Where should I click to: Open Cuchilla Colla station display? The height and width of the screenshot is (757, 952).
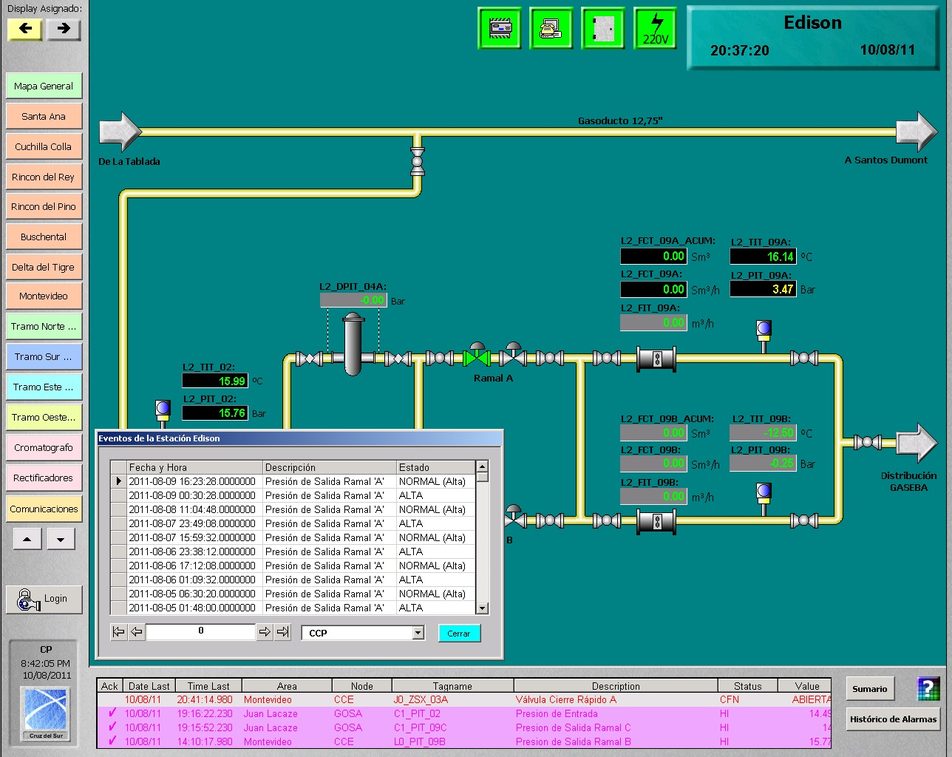pyautogui.click(x=44, y=147)
